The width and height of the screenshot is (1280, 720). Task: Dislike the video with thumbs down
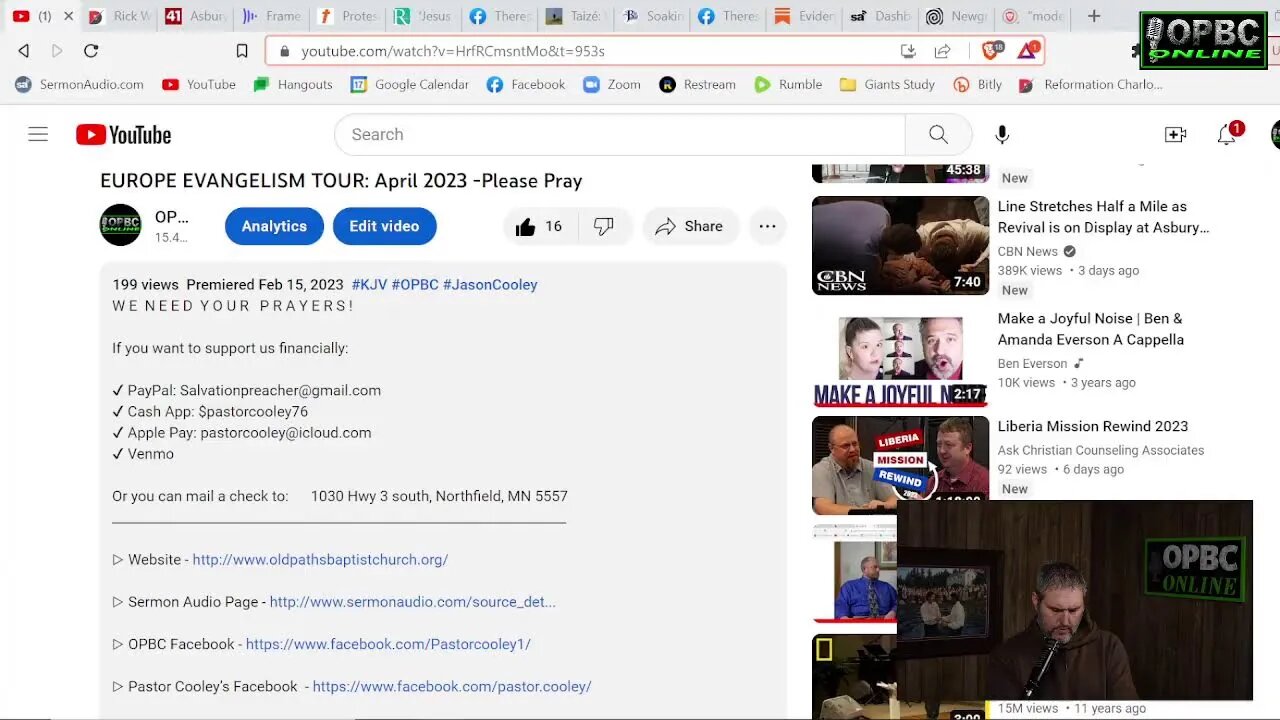(x=604, y=227)
